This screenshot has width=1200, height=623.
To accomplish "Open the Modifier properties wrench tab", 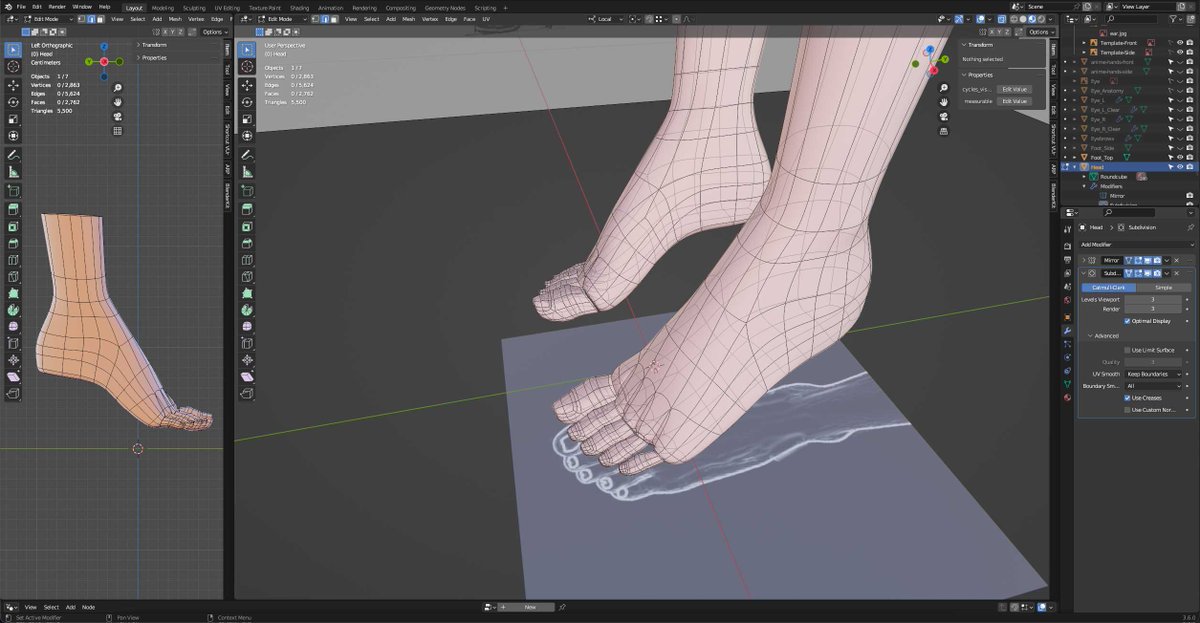I will [1068, 330].
